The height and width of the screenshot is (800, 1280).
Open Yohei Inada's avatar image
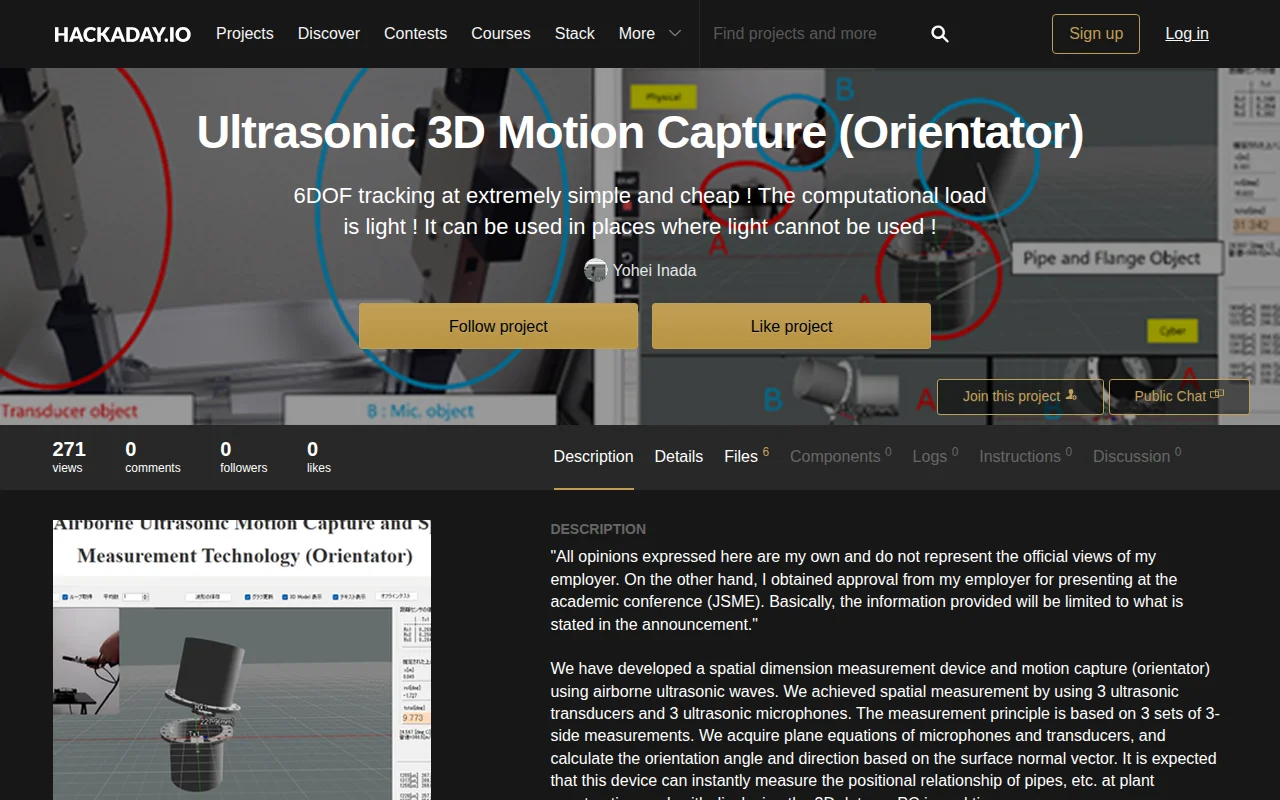(595, 270)
